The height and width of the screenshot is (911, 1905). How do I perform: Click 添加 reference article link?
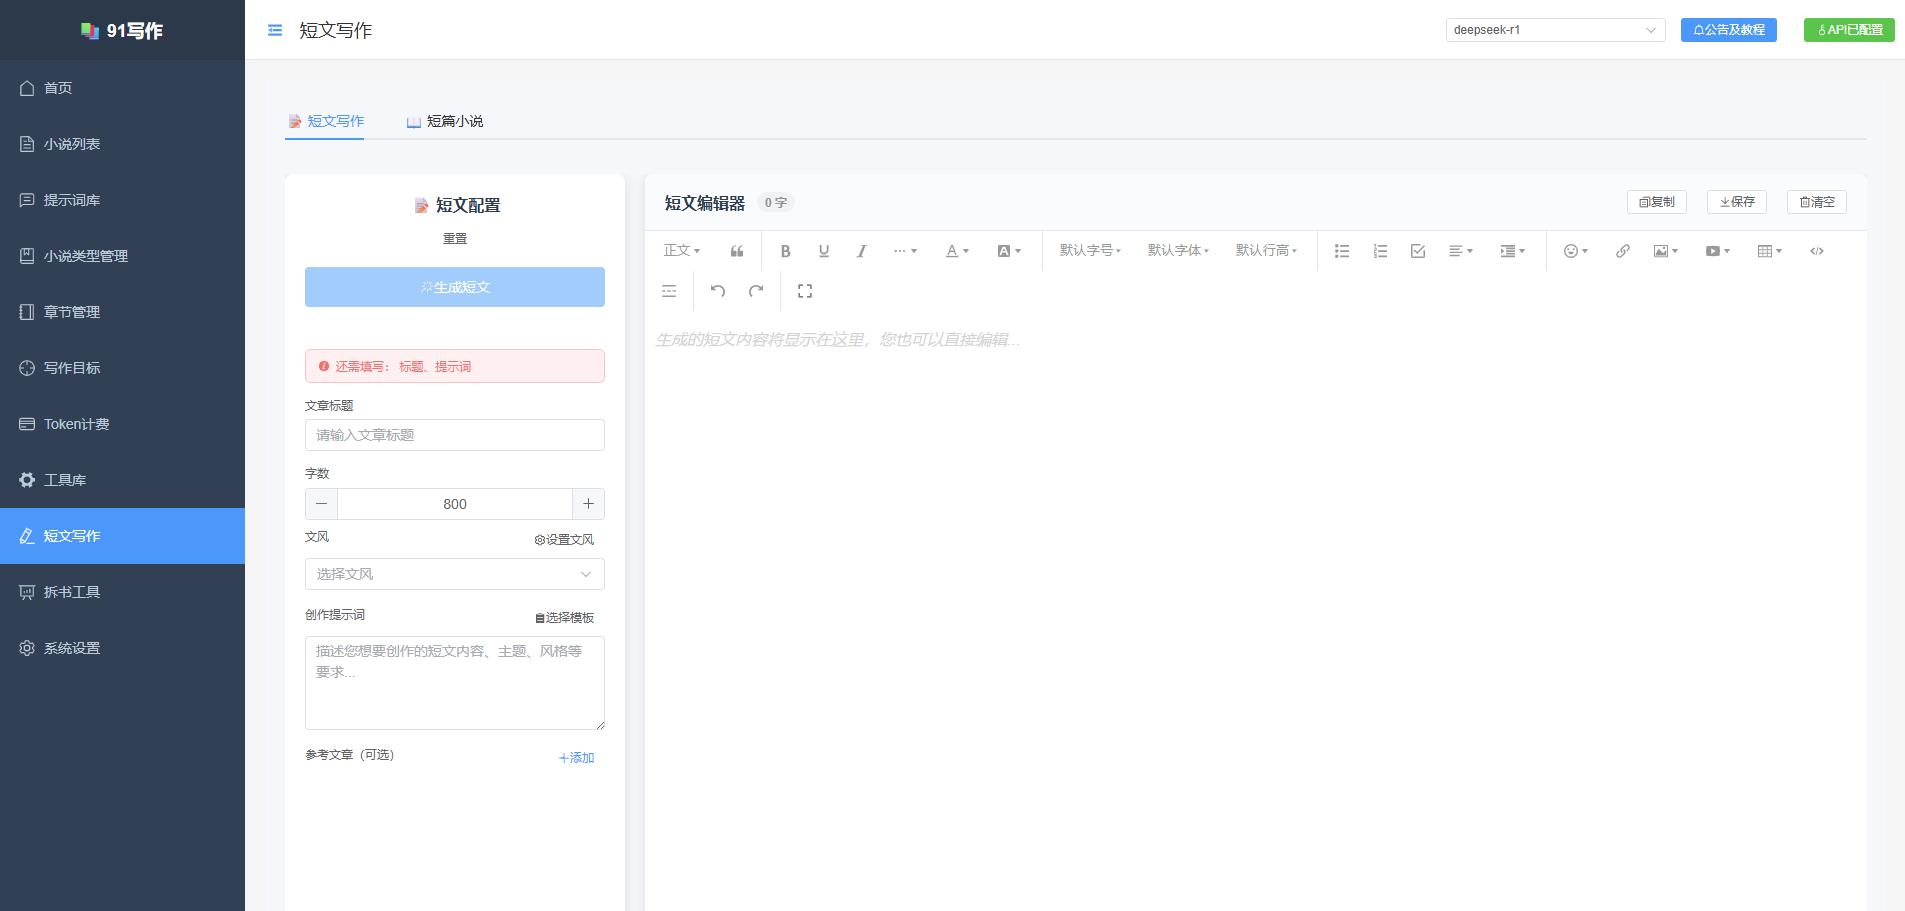[x=576, y=758]
